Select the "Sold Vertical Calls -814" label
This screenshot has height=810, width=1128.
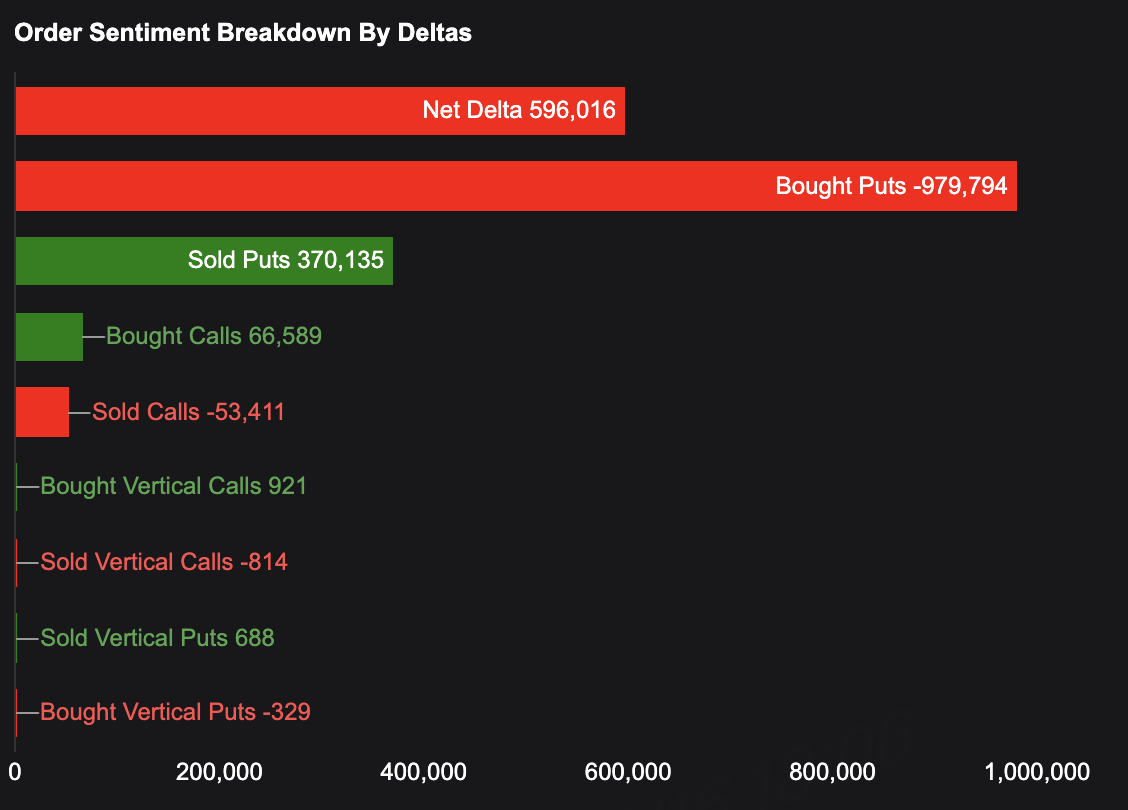click(164, 562)
